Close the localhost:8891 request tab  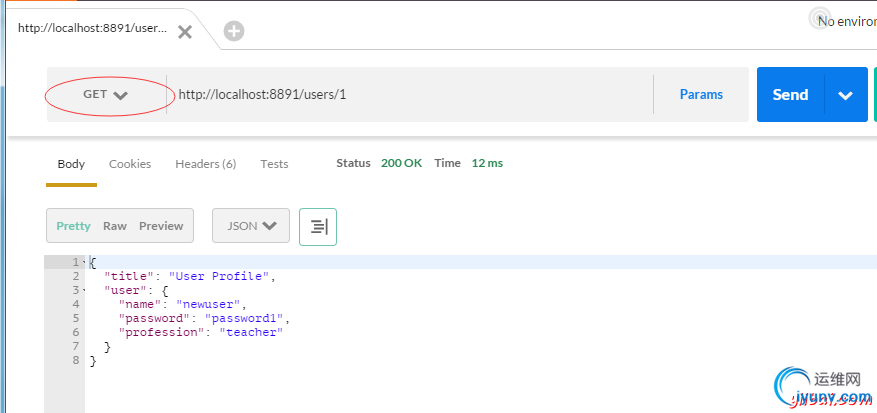tap(185, 32)
